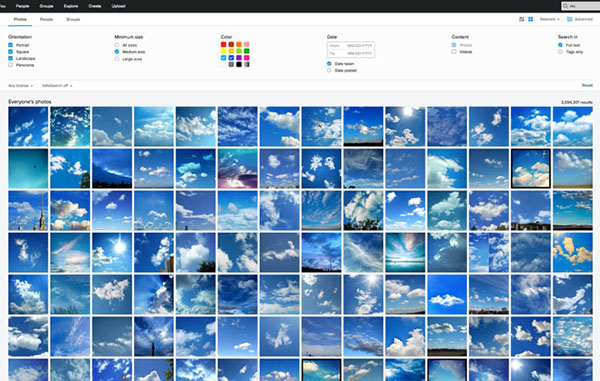Image resolution: width=600 pixels, height=381 pixels.
Task: Select the Medium minimum size option
Action: click(x=117, y=52)
